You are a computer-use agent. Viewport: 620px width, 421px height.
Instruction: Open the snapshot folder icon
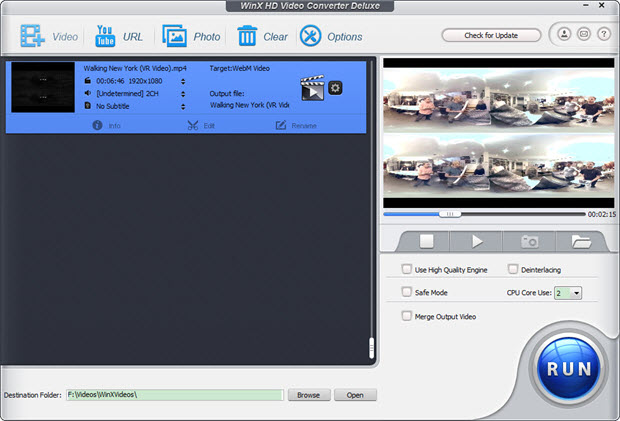[581, 241]
